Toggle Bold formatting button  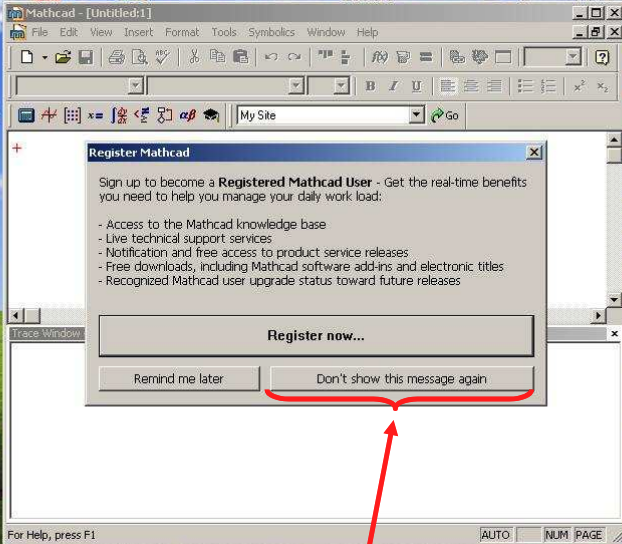(370, 87)
